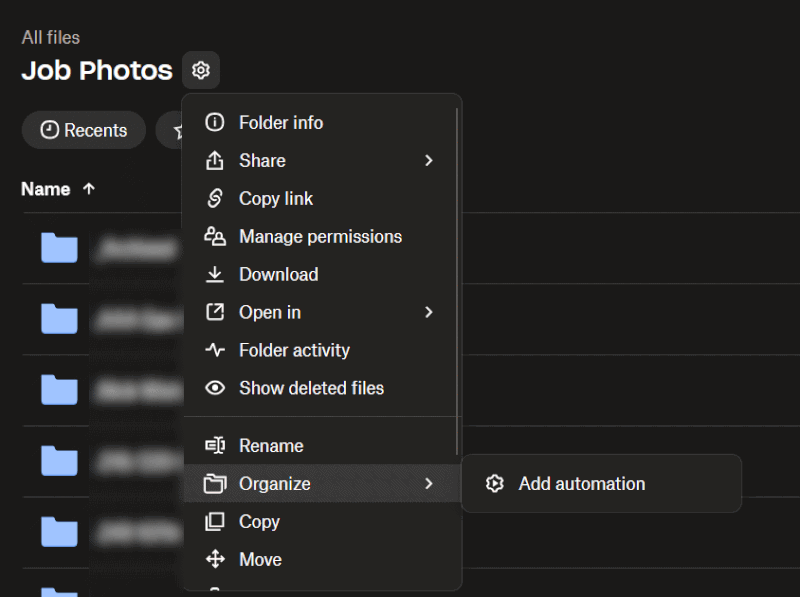Click the Download arrow icon
The height and width of the screenshot is (597, 800).
point(214,274)
